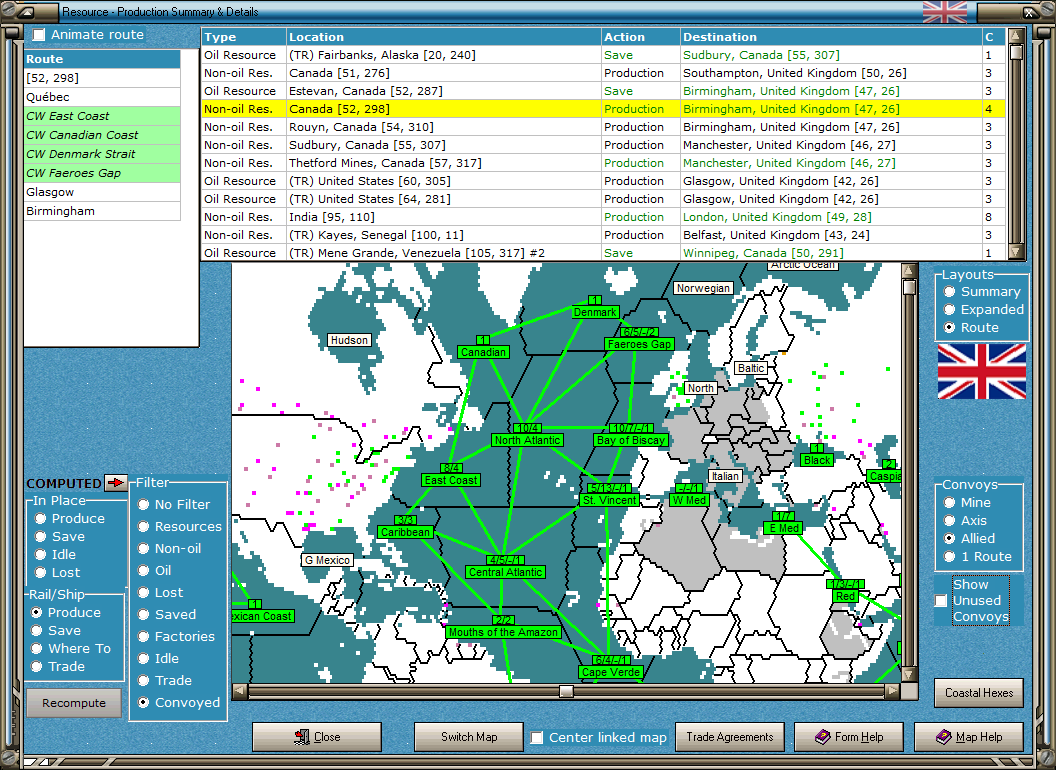Enable the Animate route checkbox
This screenshot has width=1056, height=770.
pos(39,35)
